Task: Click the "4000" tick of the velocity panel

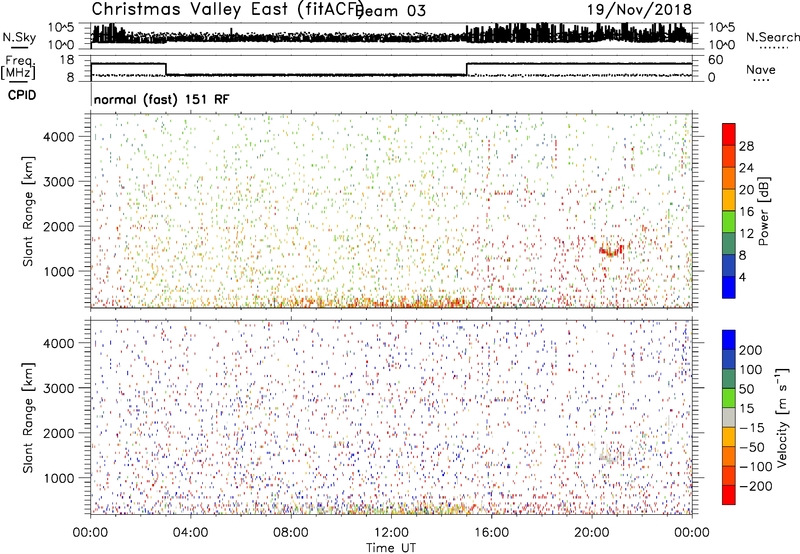Action: coord(59,343)
